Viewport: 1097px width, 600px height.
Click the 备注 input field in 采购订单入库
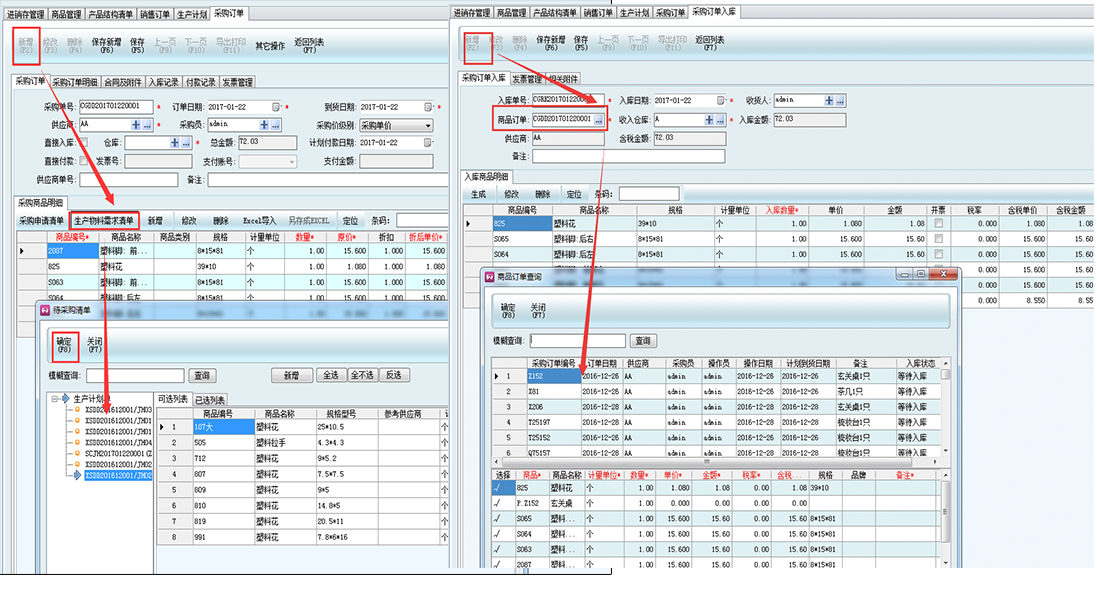pos(628,156)
